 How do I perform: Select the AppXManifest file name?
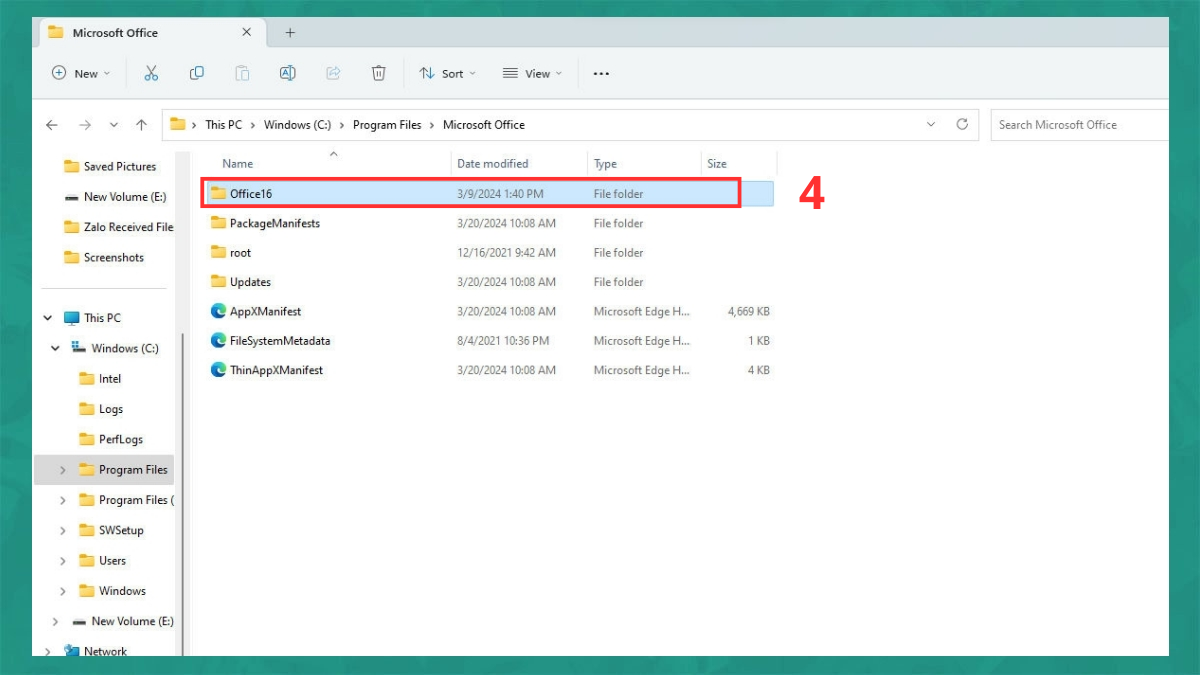[x=265, y=311]
